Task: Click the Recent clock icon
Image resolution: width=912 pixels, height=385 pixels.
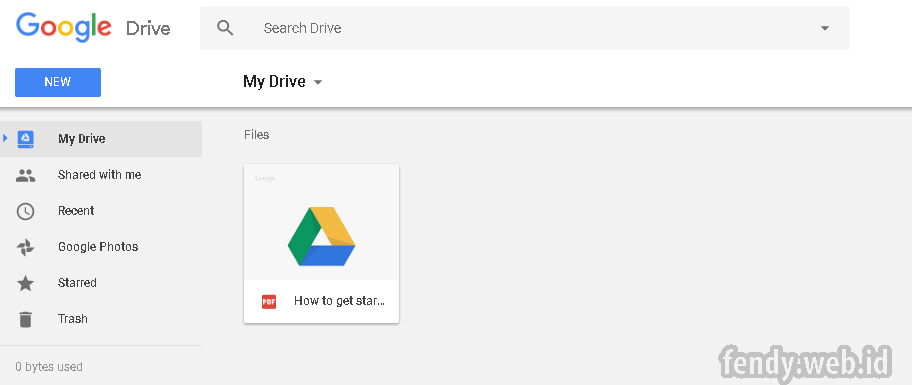Action: point(26,211)
